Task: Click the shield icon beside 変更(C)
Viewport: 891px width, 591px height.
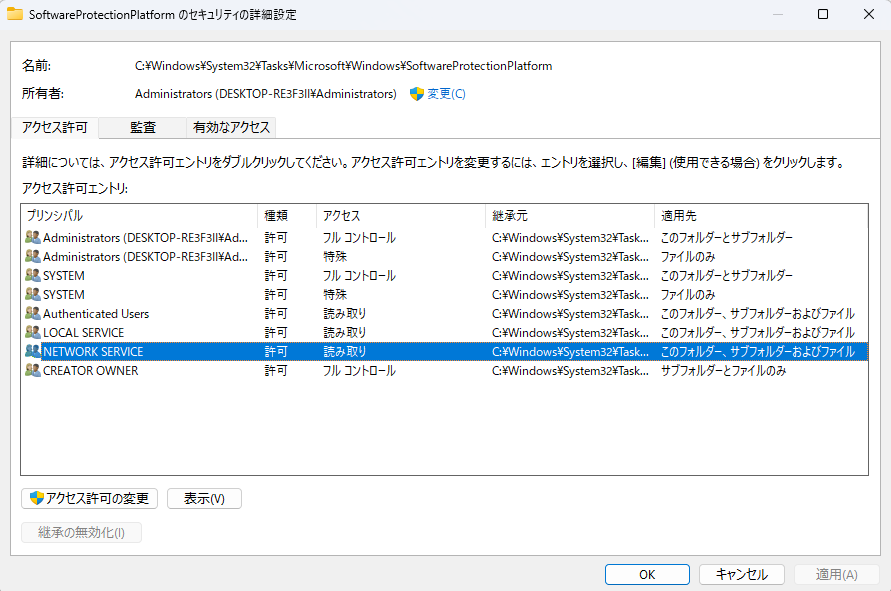Action: tap(417, 94)
